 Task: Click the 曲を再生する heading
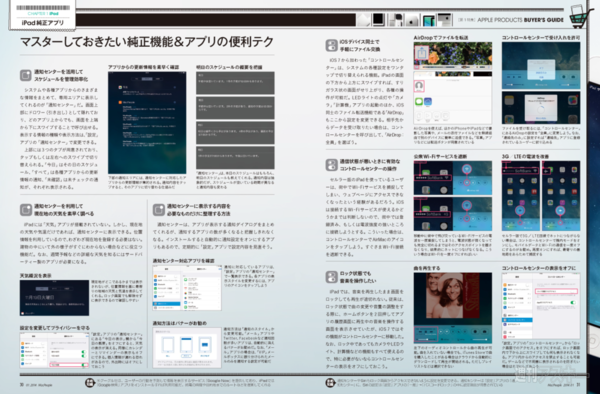click(427, 268)
